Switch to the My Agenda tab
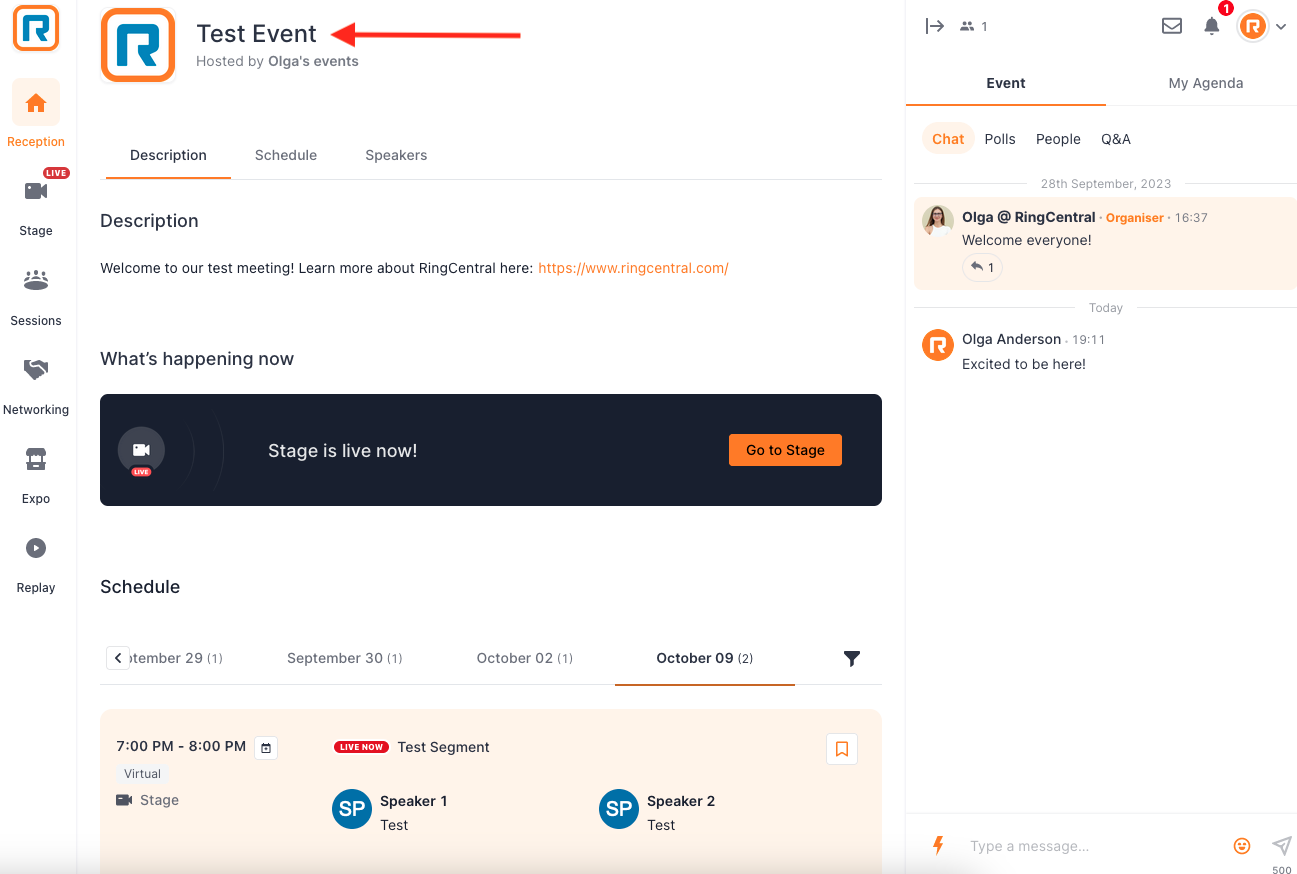The height and width of the screenshot is (874, 1297). 1206,83
